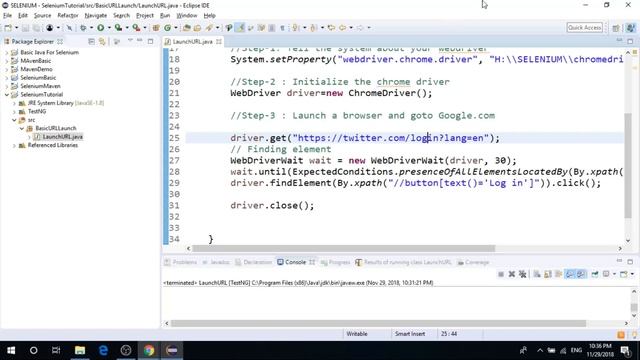Click Remove All Terminated Launches icon
Image resolution: width=640 pixels, height=360 pixels.
[x=522, y=274]
